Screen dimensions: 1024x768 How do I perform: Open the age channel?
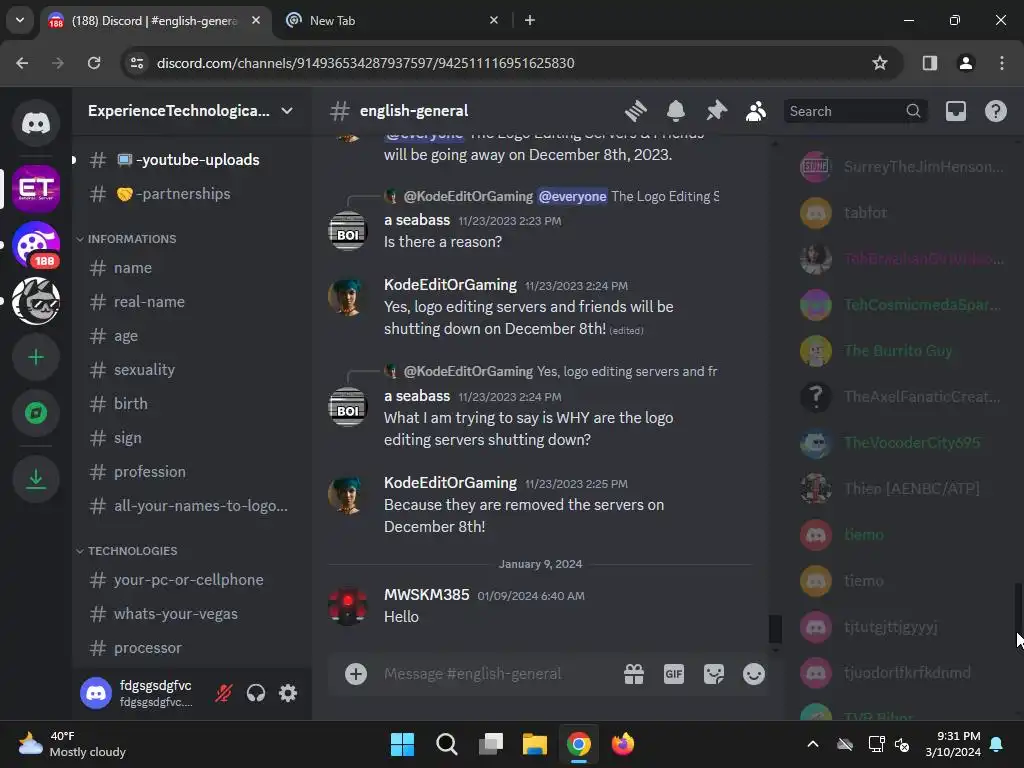point(191,336)
